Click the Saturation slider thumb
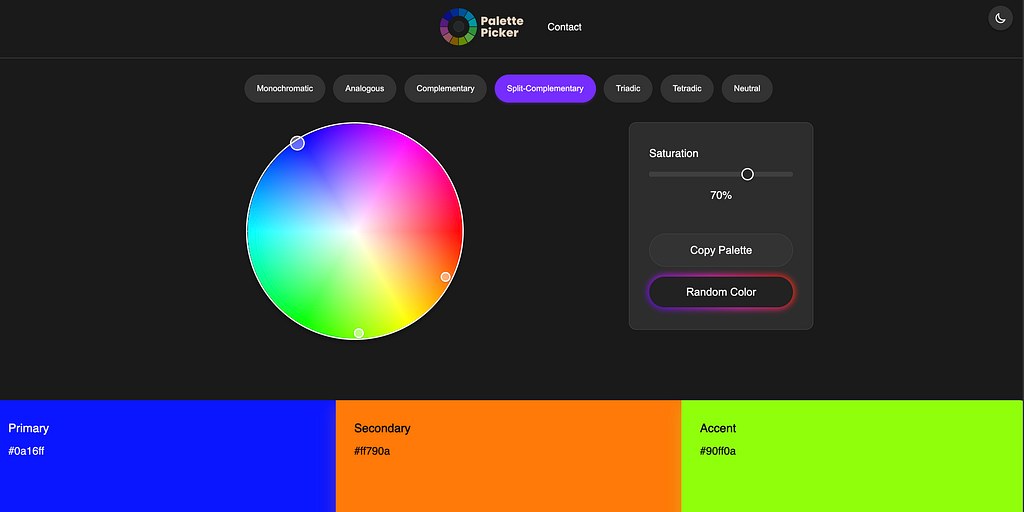 (x=748, y=174)
